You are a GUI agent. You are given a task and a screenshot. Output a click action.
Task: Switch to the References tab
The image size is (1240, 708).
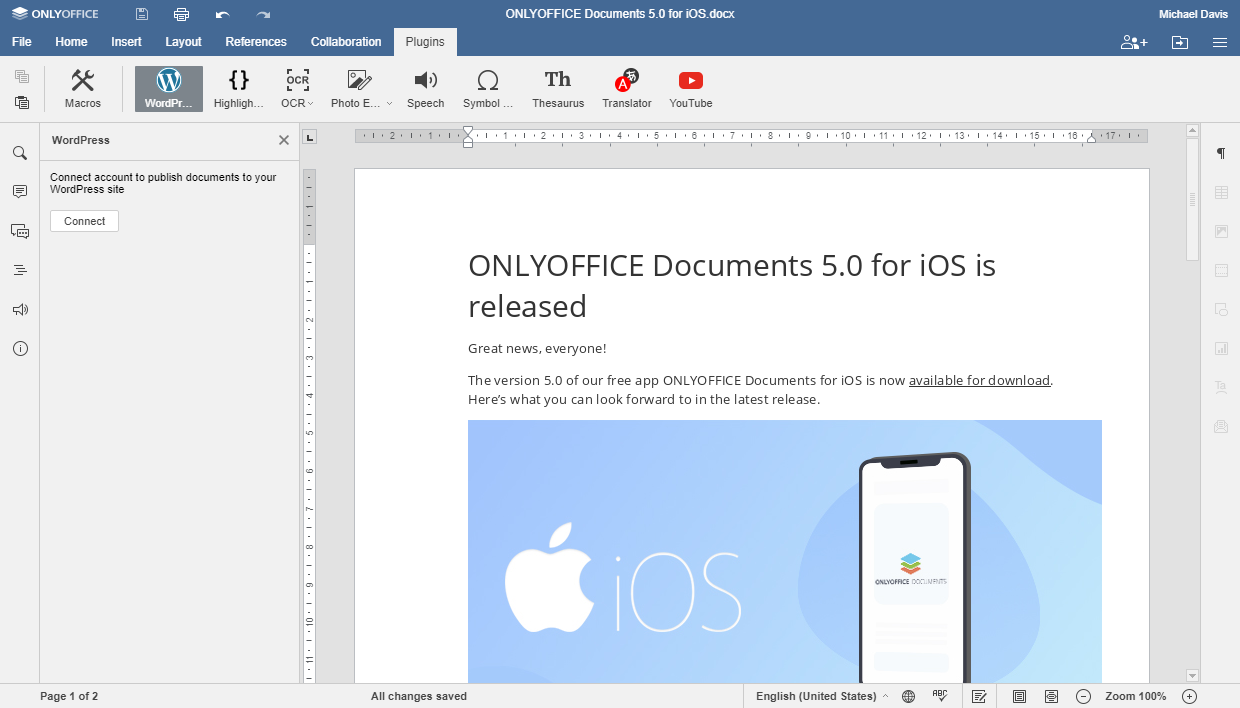coord(256,42)
